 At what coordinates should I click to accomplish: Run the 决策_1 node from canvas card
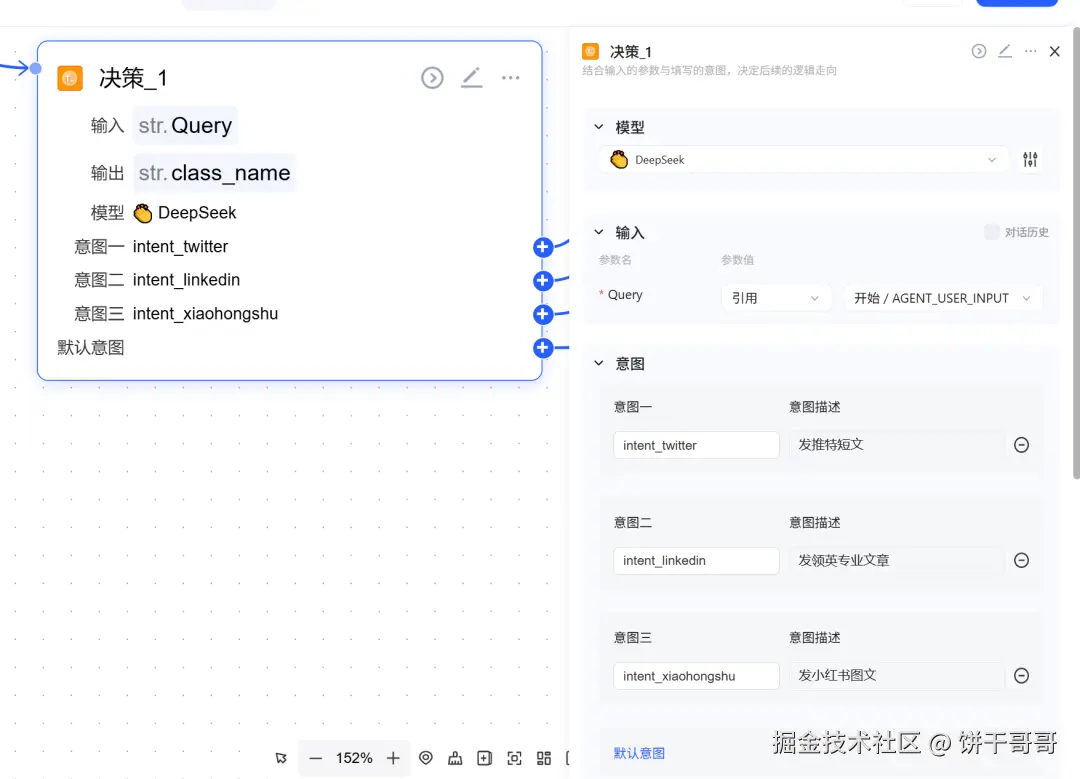tap(432, 78)
